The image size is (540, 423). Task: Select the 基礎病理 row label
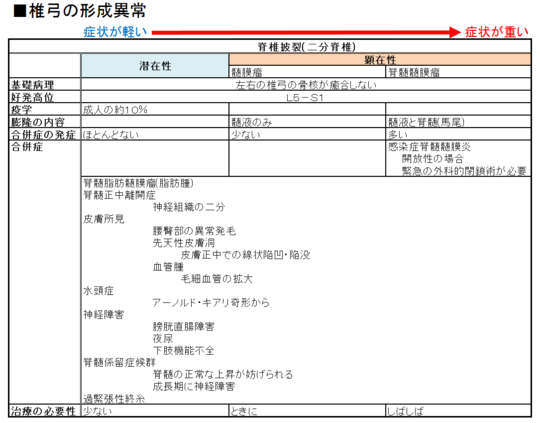(45, 85)
